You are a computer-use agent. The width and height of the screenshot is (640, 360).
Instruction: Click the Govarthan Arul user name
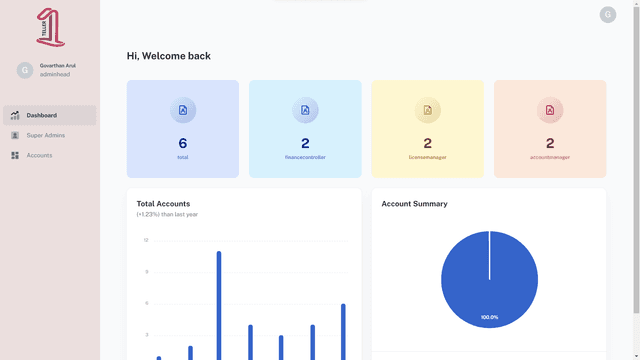[x=58, y=65]
